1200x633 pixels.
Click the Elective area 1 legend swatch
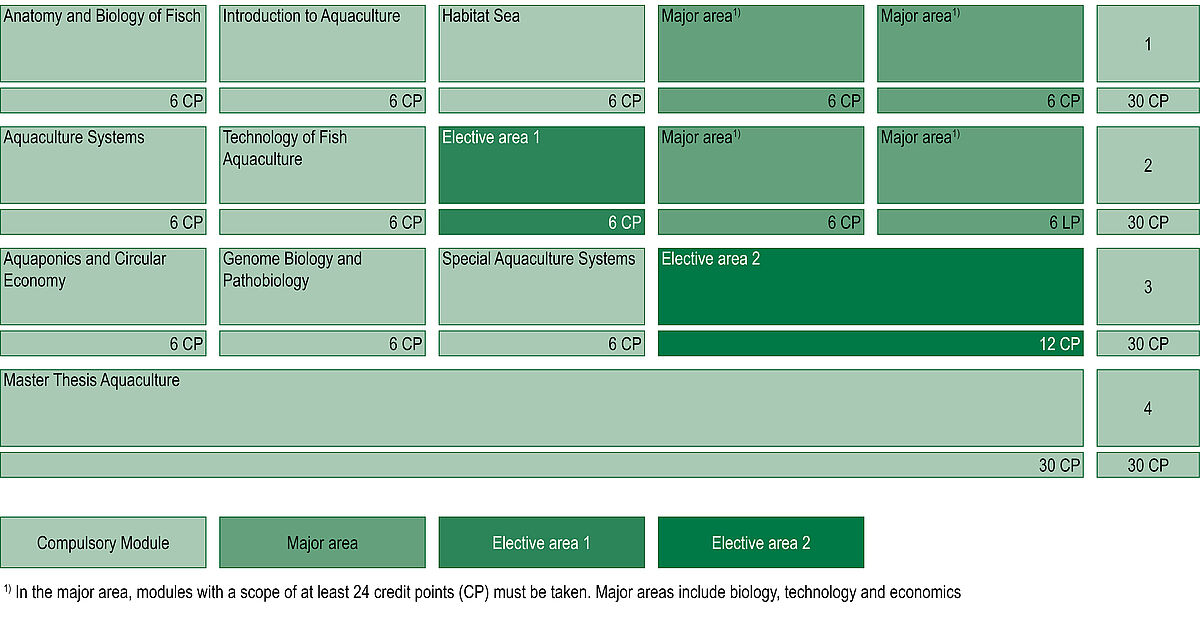(542, 542)
